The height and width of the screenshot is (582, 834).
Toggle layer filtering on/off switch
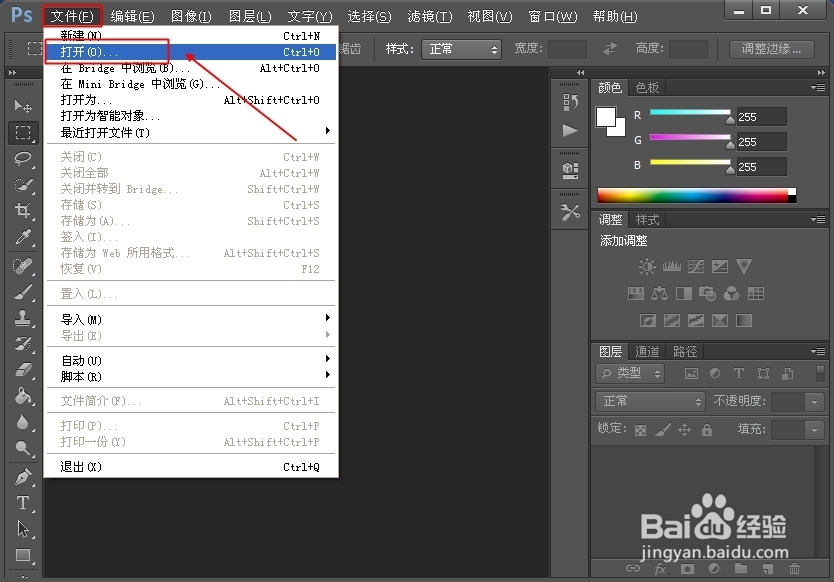pyautogui.click(x=820, y=373)
